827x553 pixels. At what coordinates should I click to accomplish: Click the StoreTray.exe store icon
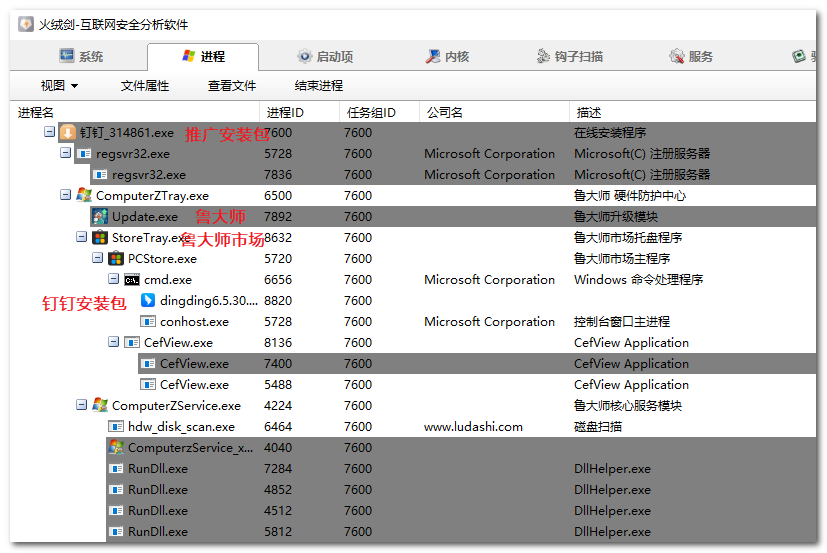(x=100, y=237)
